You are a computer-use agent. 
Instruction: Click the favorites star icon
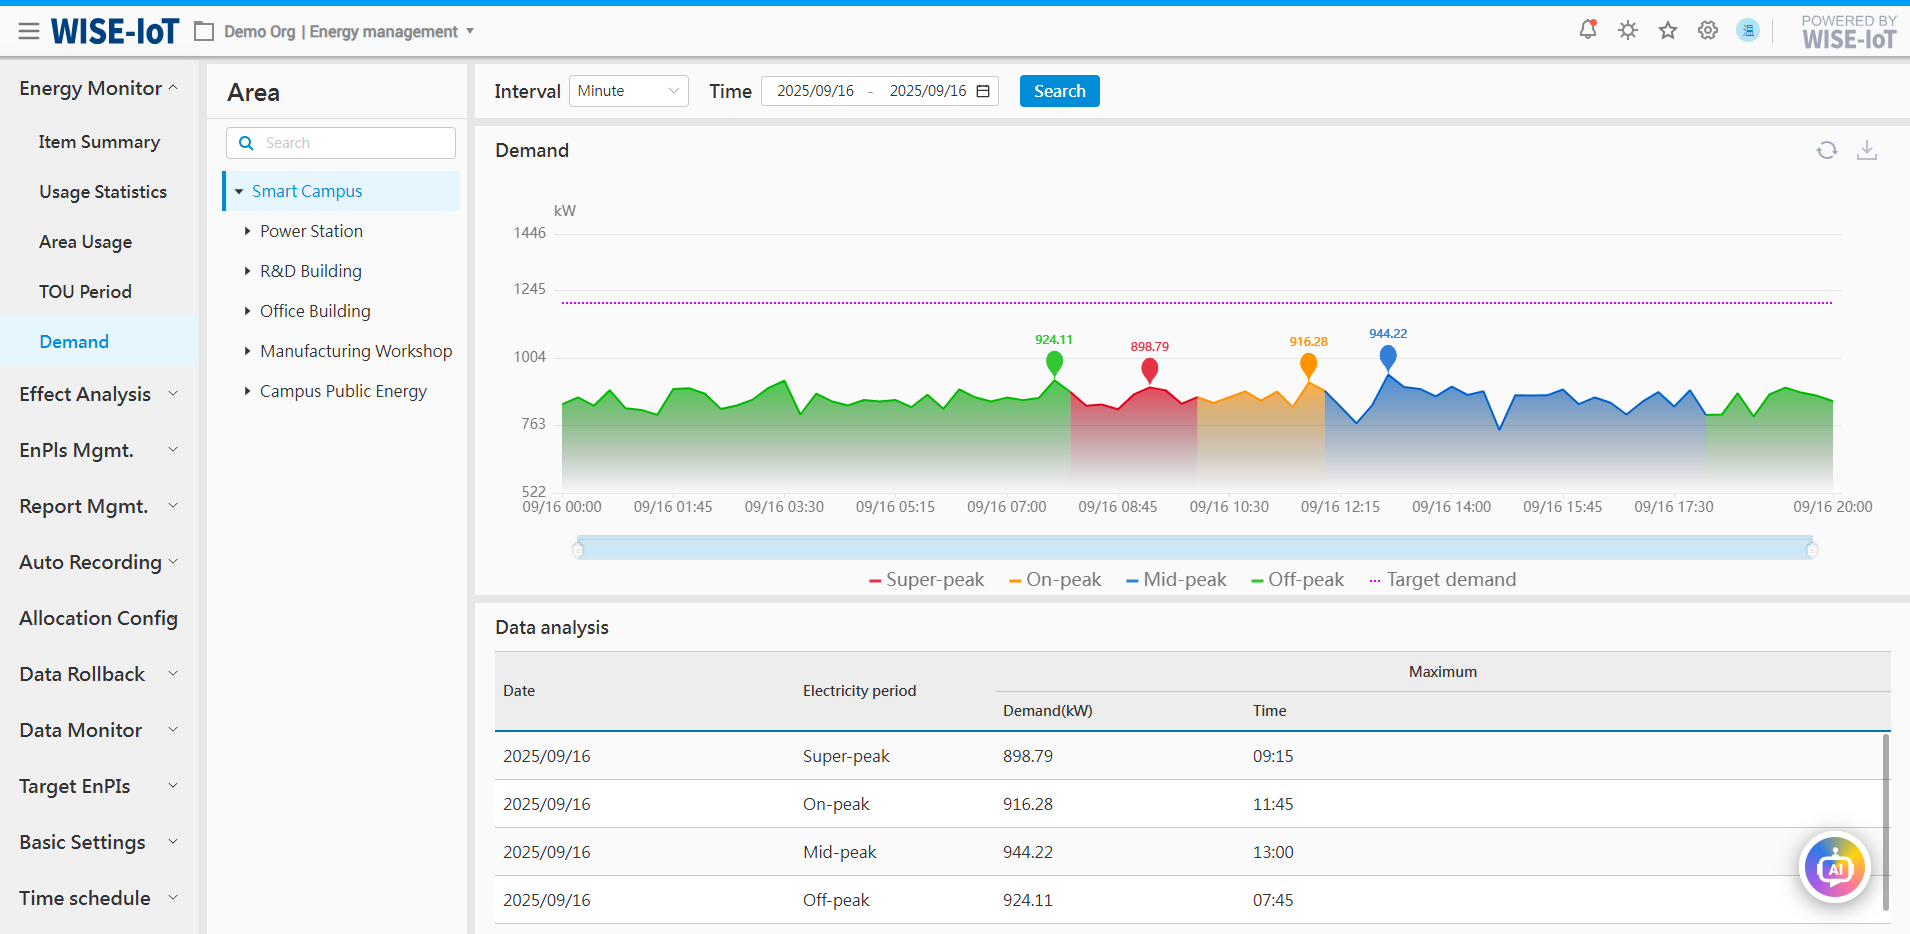(x=1668, y=30)
